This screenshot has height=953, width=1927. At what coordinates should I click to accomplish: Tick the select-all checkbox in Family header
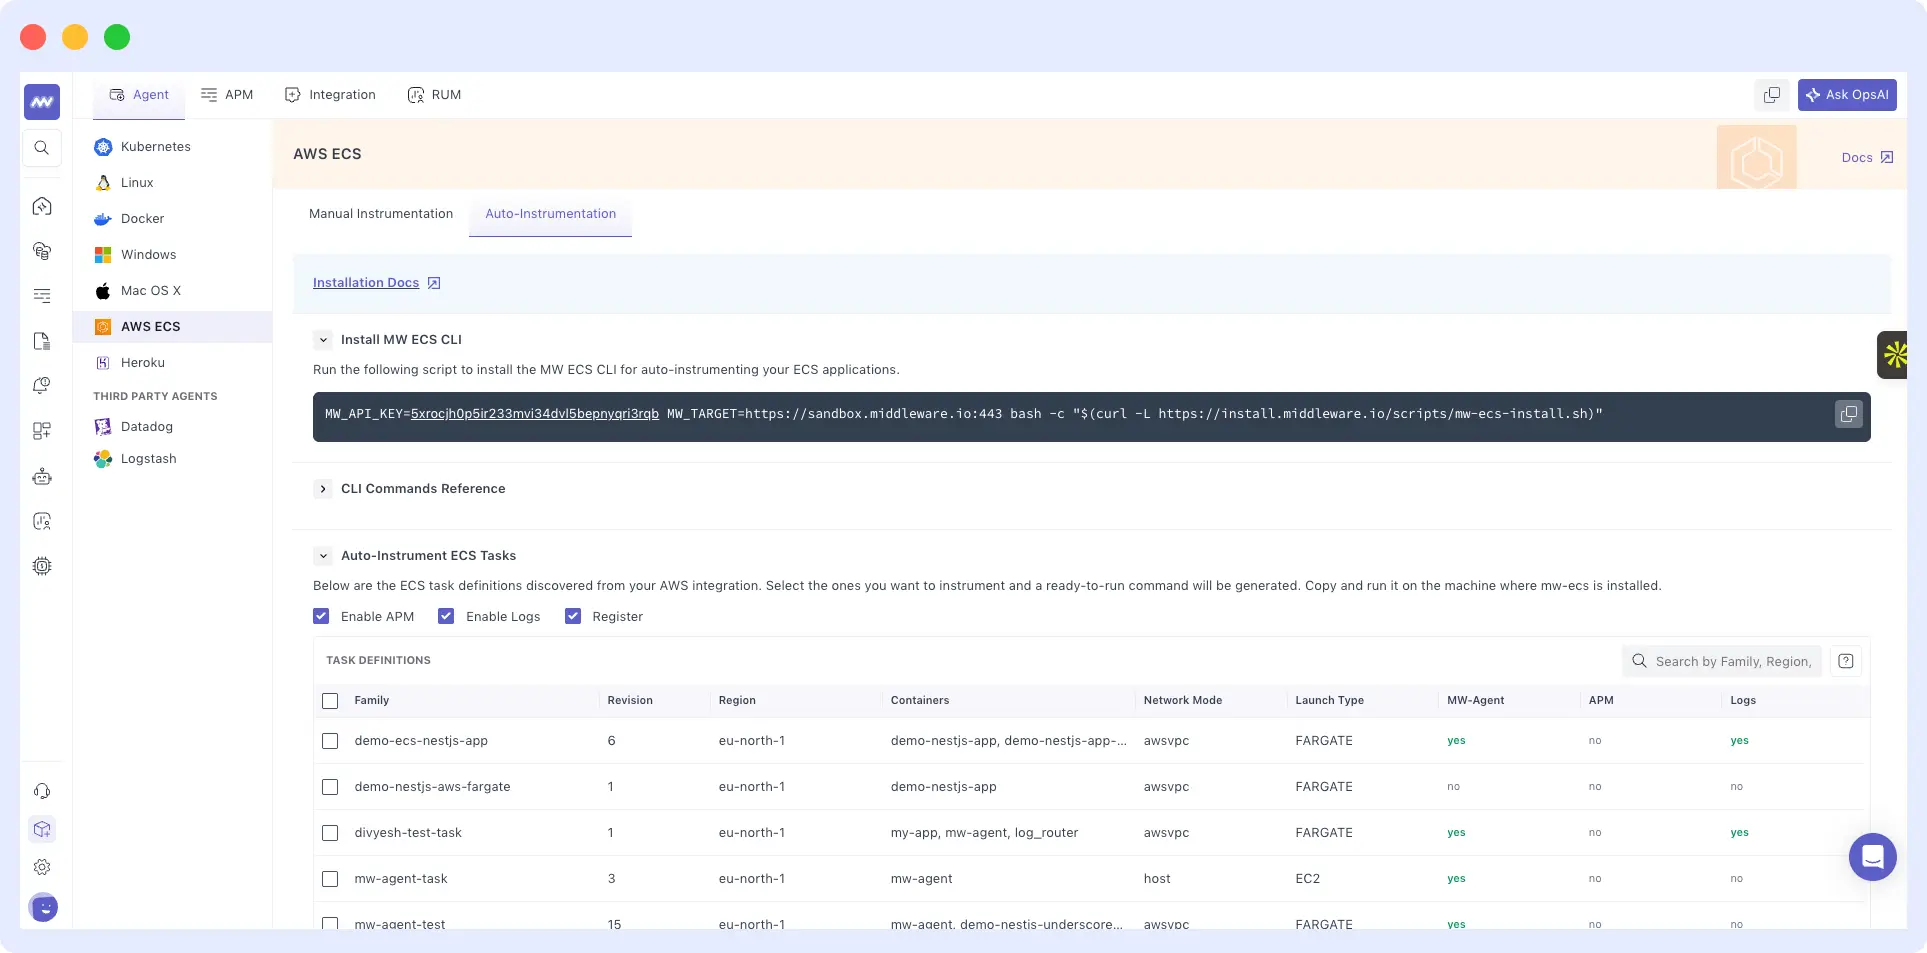(330, 701)
